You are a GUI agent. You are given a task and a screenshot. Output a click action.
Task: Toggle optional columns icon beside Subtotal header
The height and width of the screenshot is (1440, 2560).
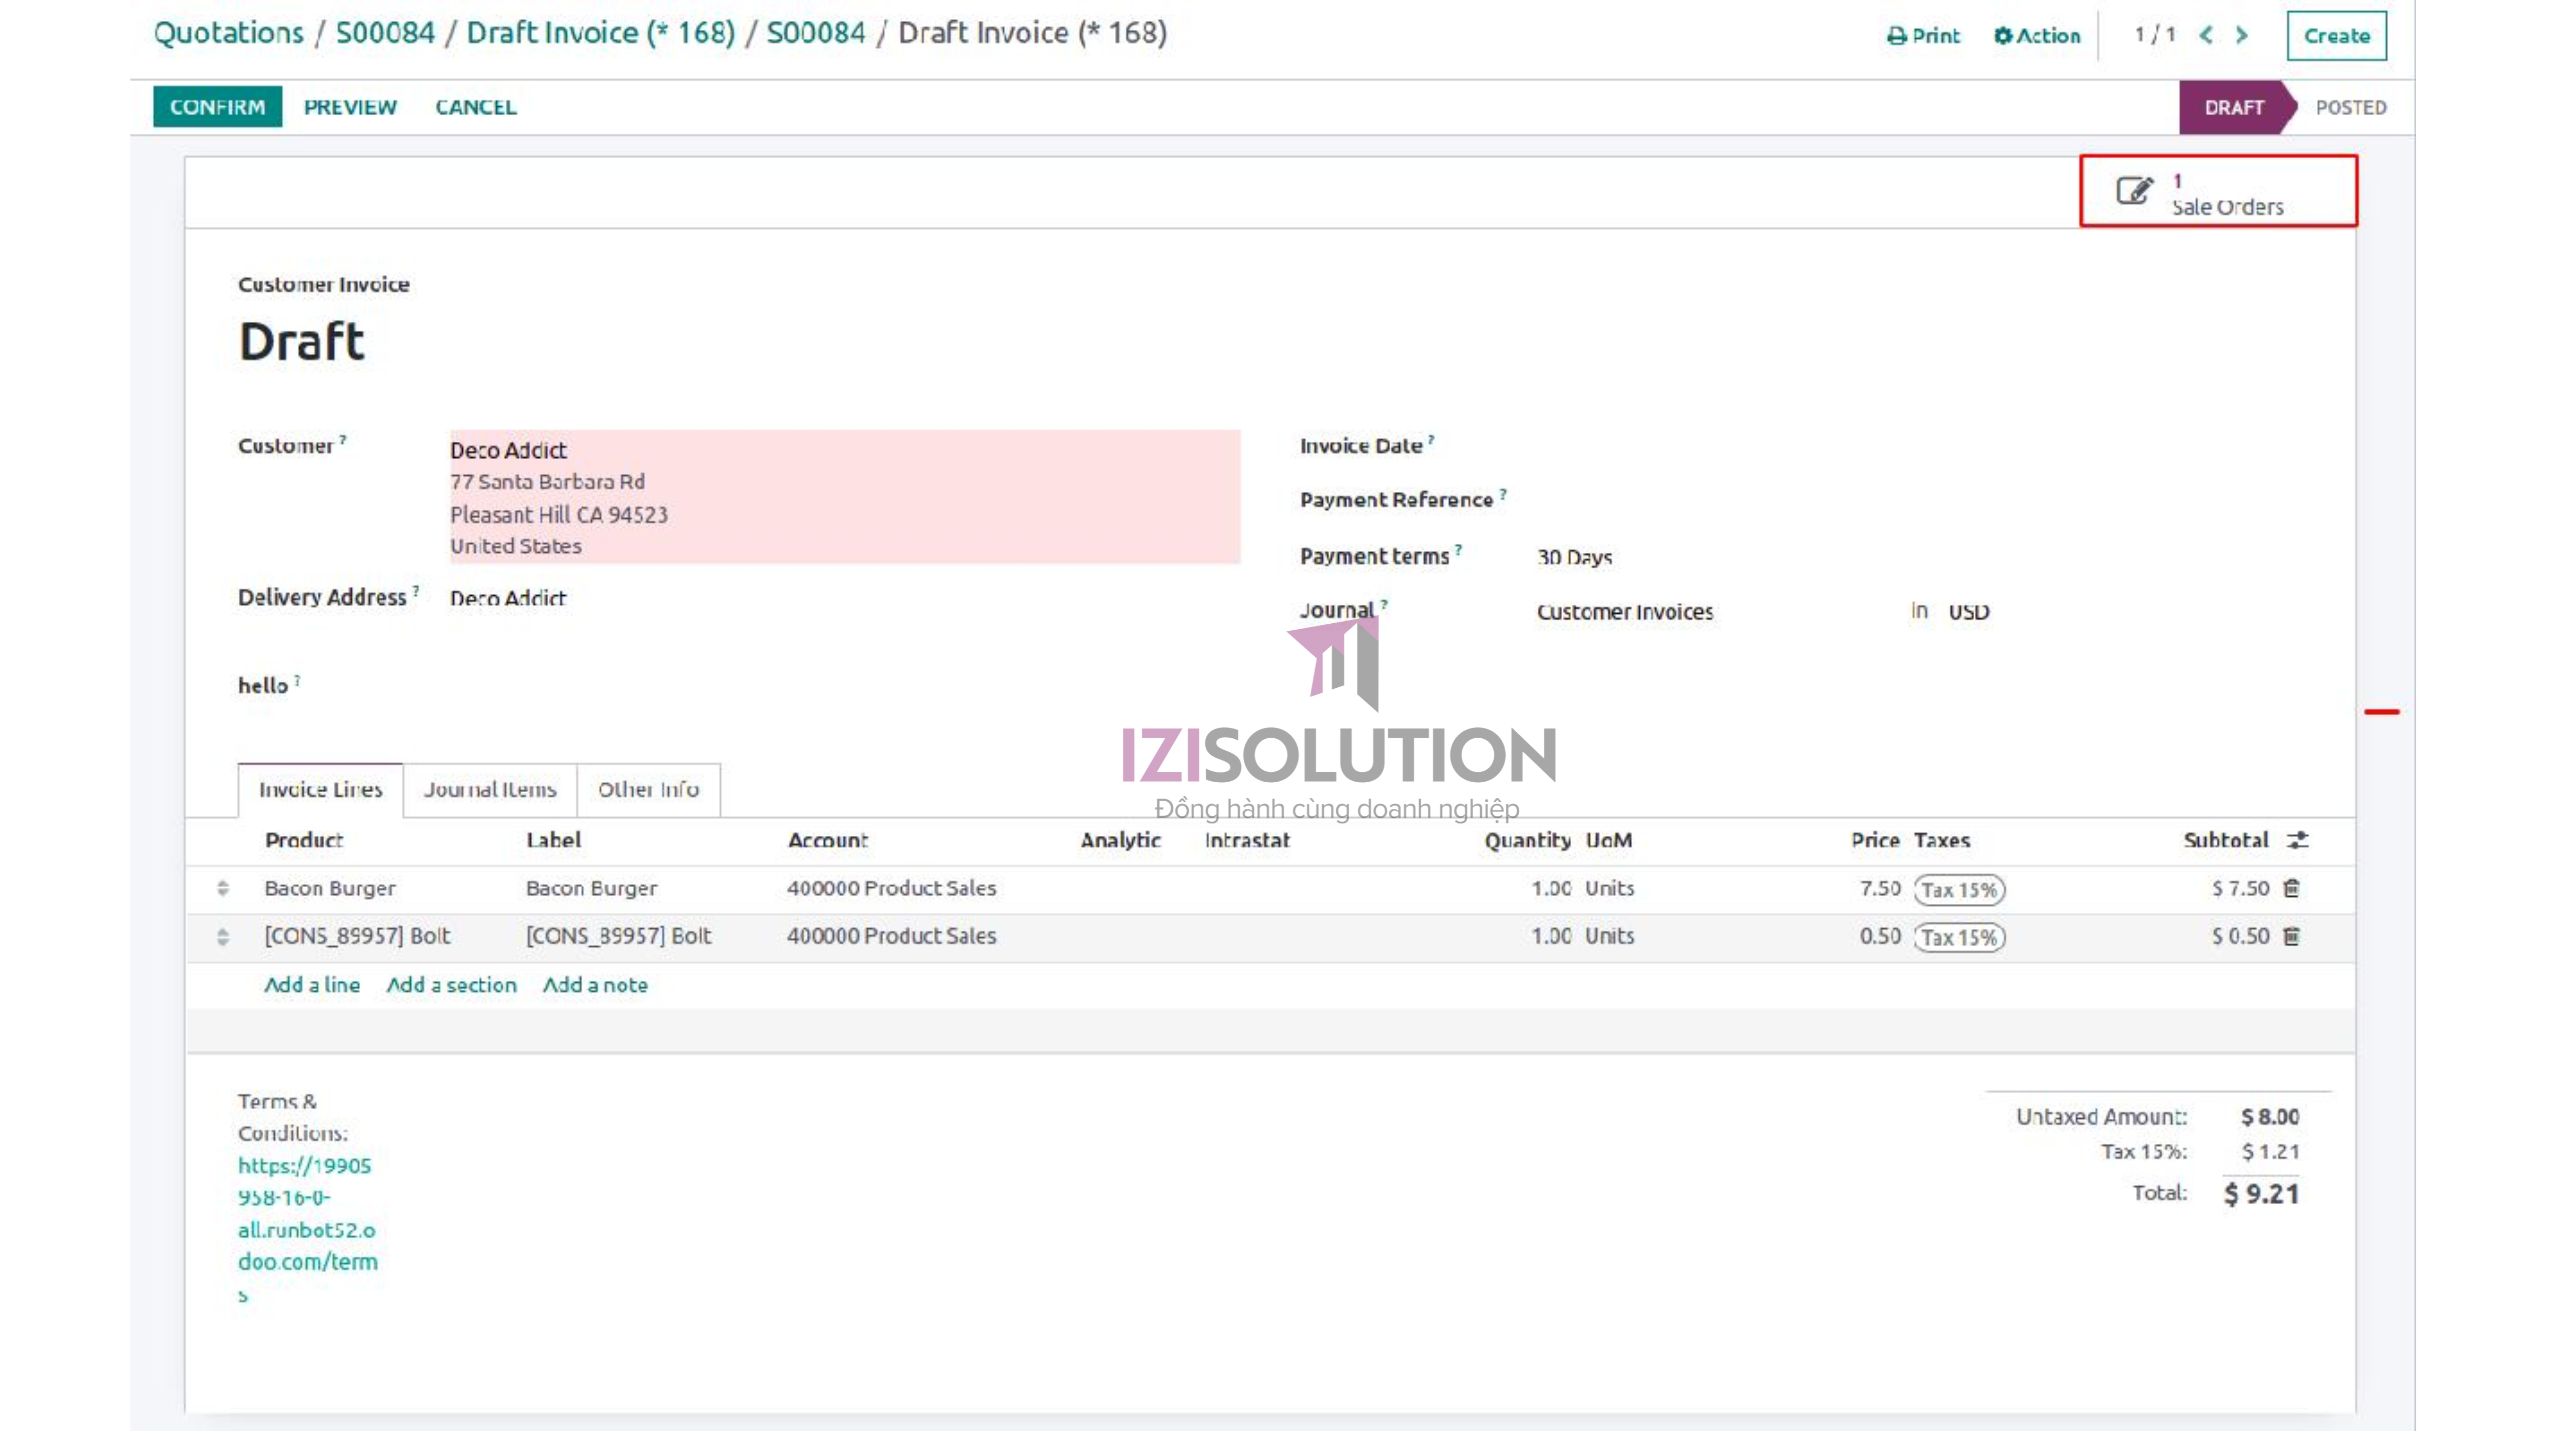coord(2296,841)
